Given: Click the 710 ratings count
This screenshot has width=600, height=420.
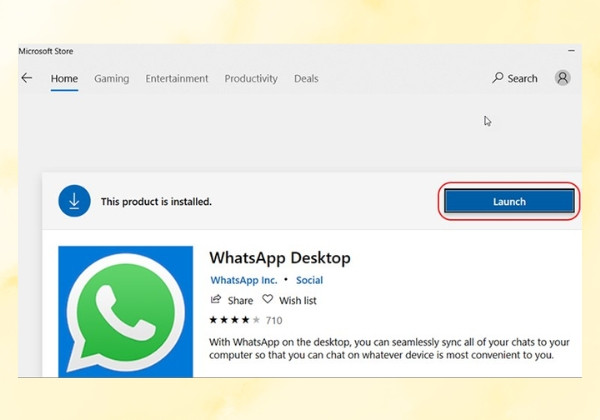Looking at the screenshot, I should point(274,320).
